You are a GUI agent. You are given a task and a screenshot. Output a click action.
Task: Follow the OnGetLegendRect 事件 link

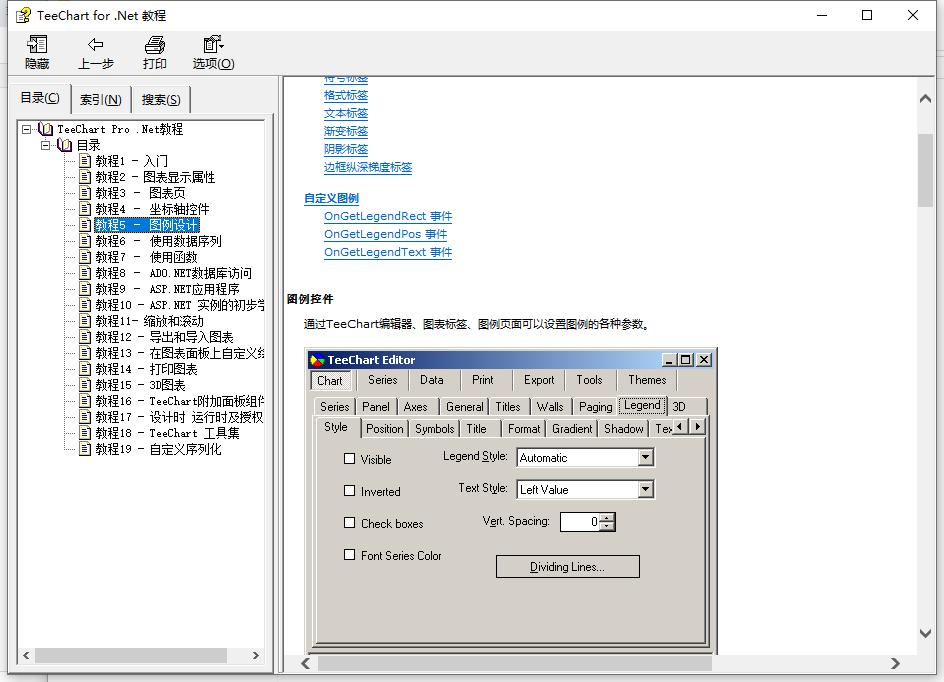point(388,216)
